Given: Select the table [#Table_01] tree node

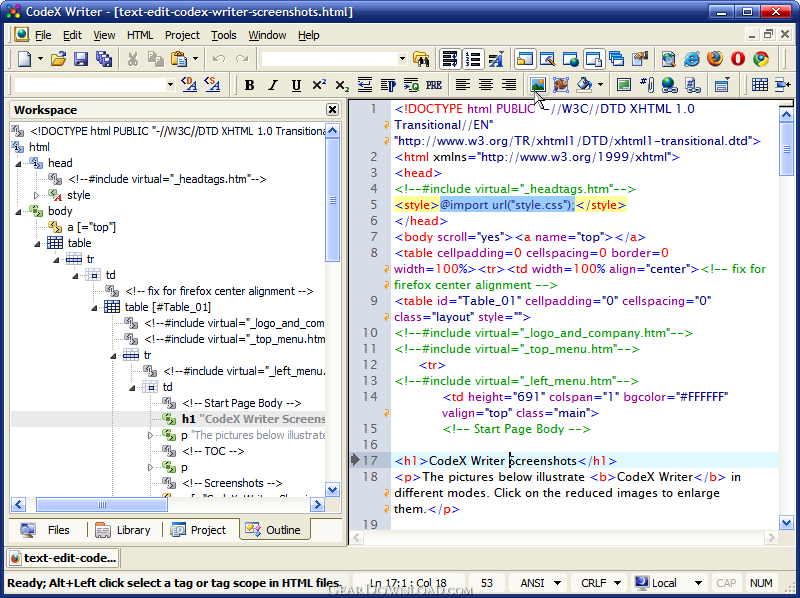Looking at the screenshot, I should coord(168,307).
